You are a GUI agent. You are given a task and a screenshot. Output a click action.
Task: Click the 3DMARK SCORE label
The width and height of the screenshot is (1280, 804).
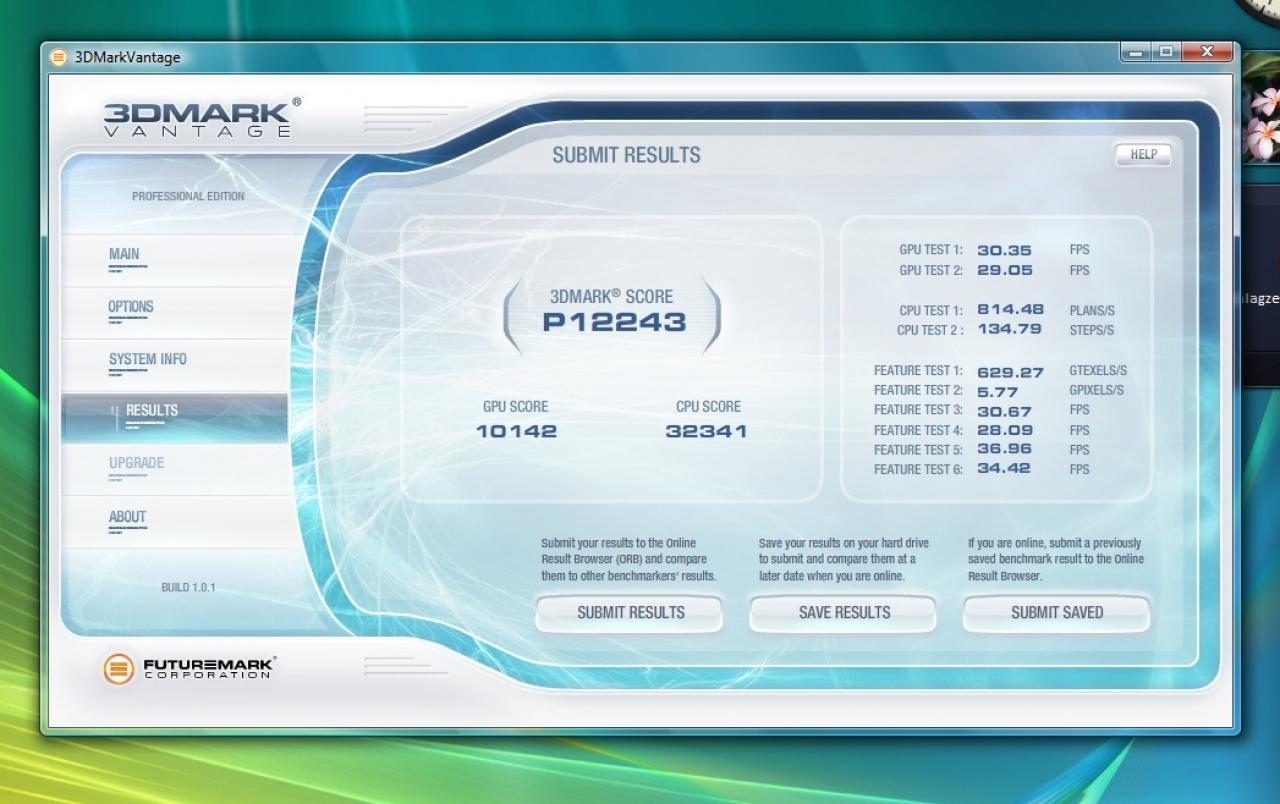(x=611, y=296)
